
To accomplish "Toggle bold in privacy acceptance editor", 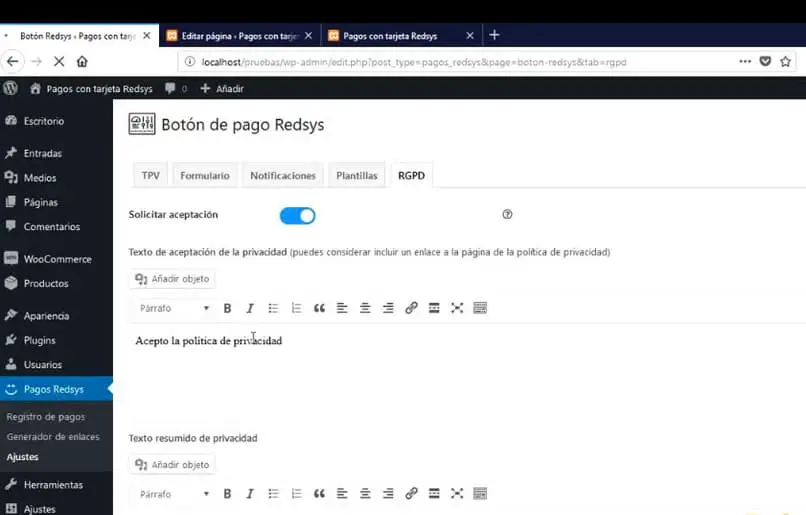I will coord(227,308).
